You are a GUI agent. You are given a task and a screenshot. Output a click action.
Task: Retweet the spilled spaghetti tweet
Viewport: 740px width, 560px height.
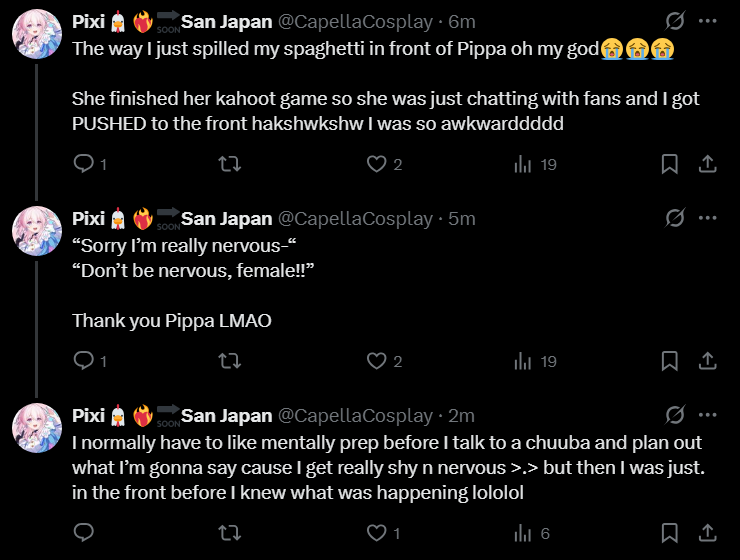pos(230,164)
